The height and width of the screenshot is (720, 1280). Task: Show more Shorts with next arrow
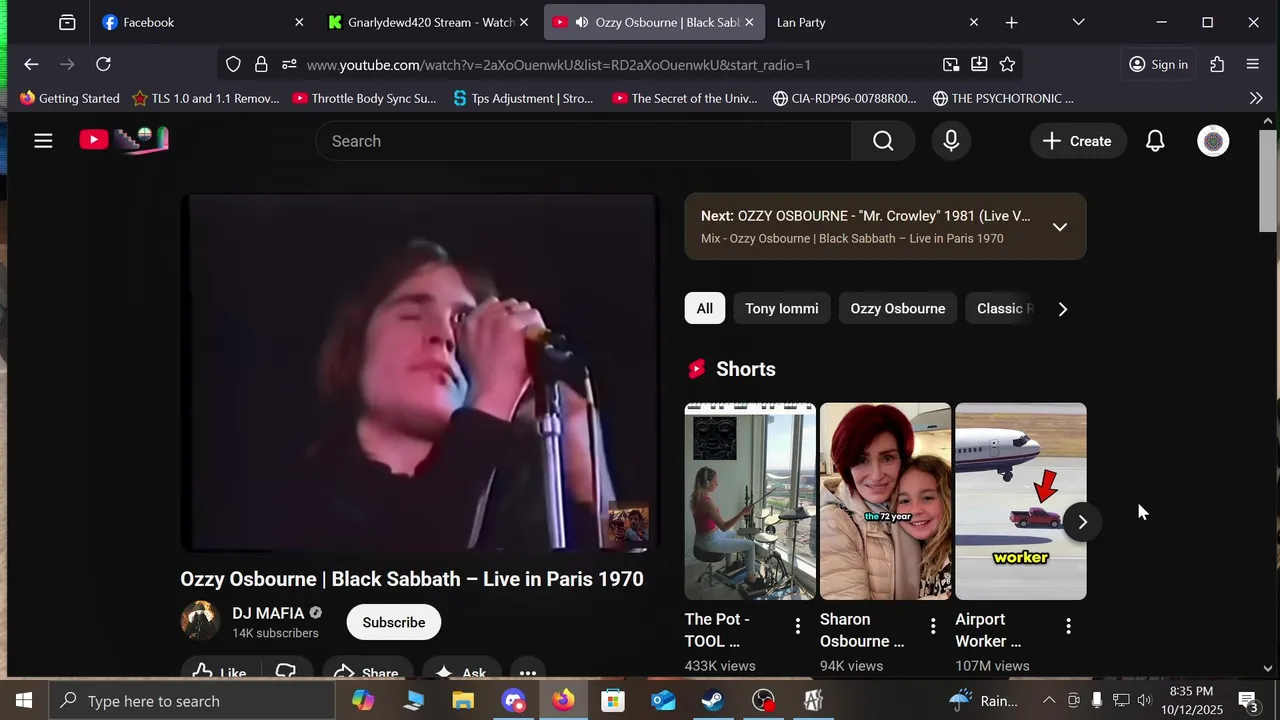tap(1082, 522)
